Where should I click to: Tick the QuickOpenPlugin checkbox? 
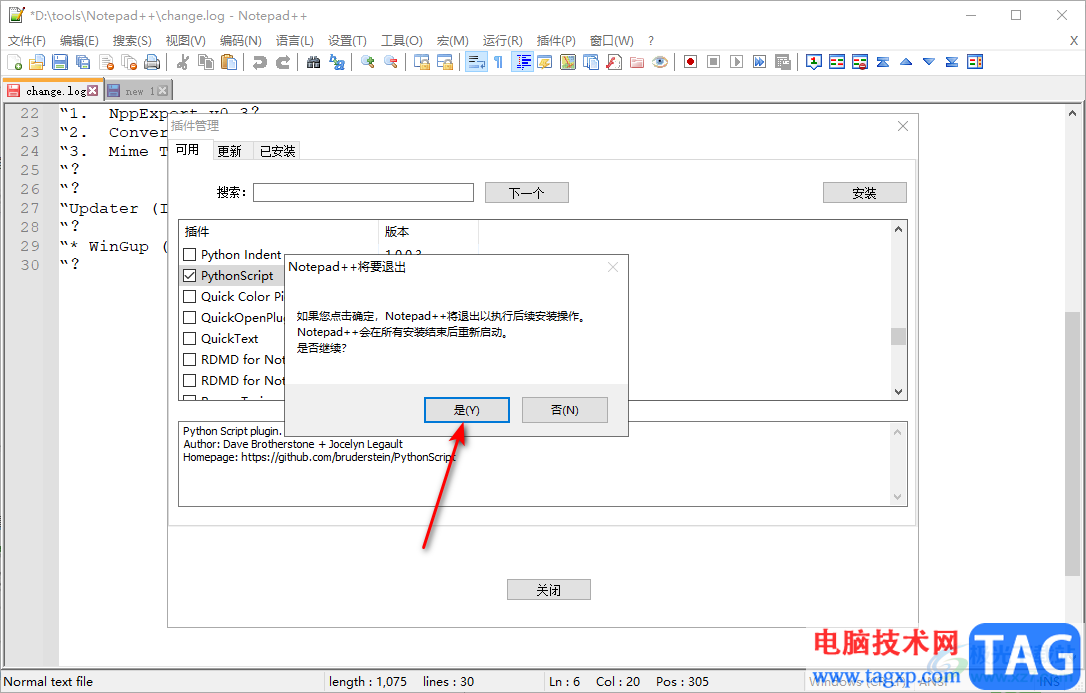(189, 318)
